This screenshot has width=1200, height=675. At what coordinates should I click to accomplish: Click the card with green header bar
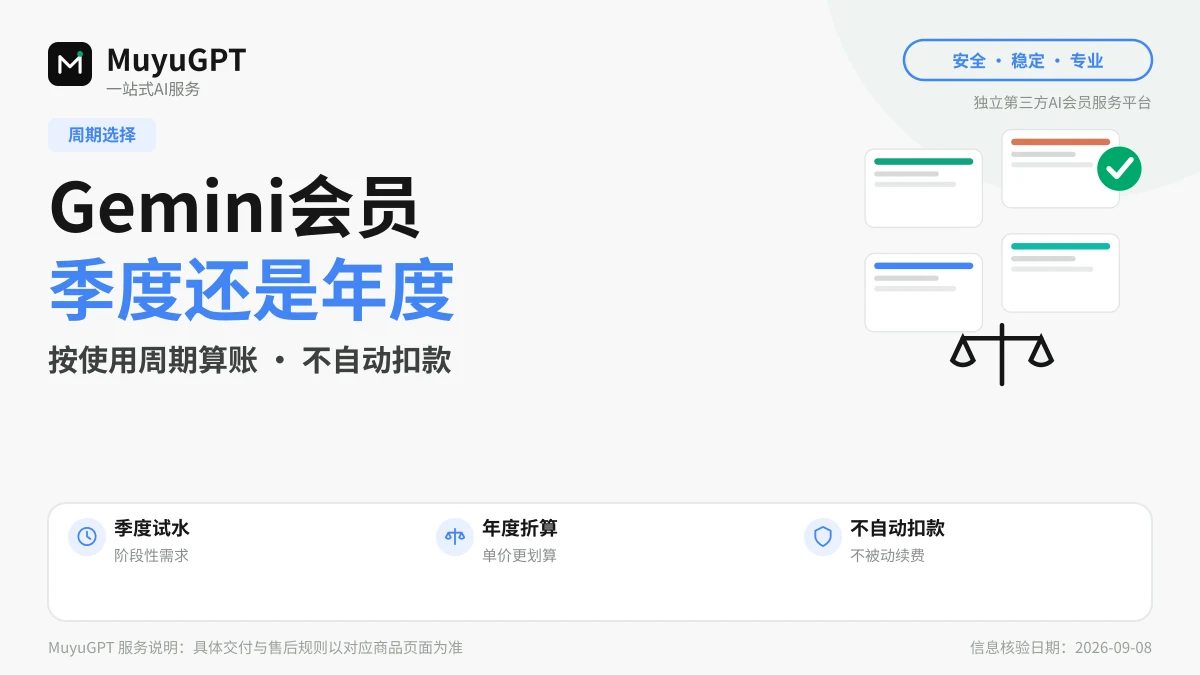click(923, 188)
